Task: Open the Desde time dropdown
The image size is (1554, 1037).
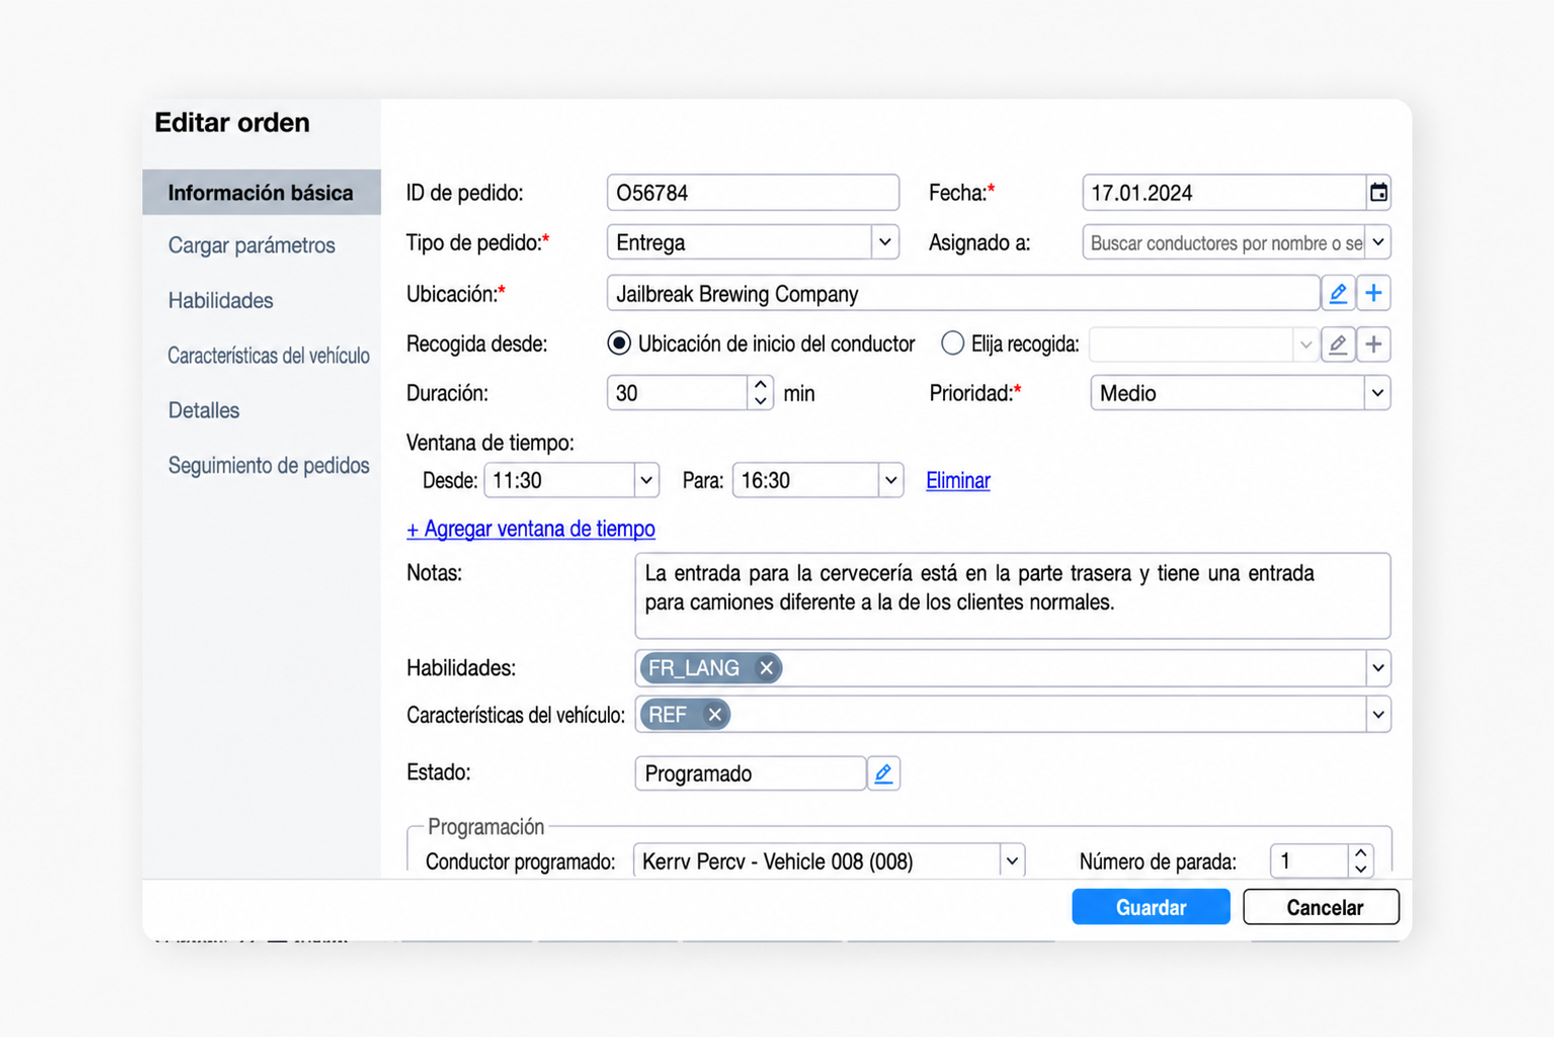Action: coord(646,480)
